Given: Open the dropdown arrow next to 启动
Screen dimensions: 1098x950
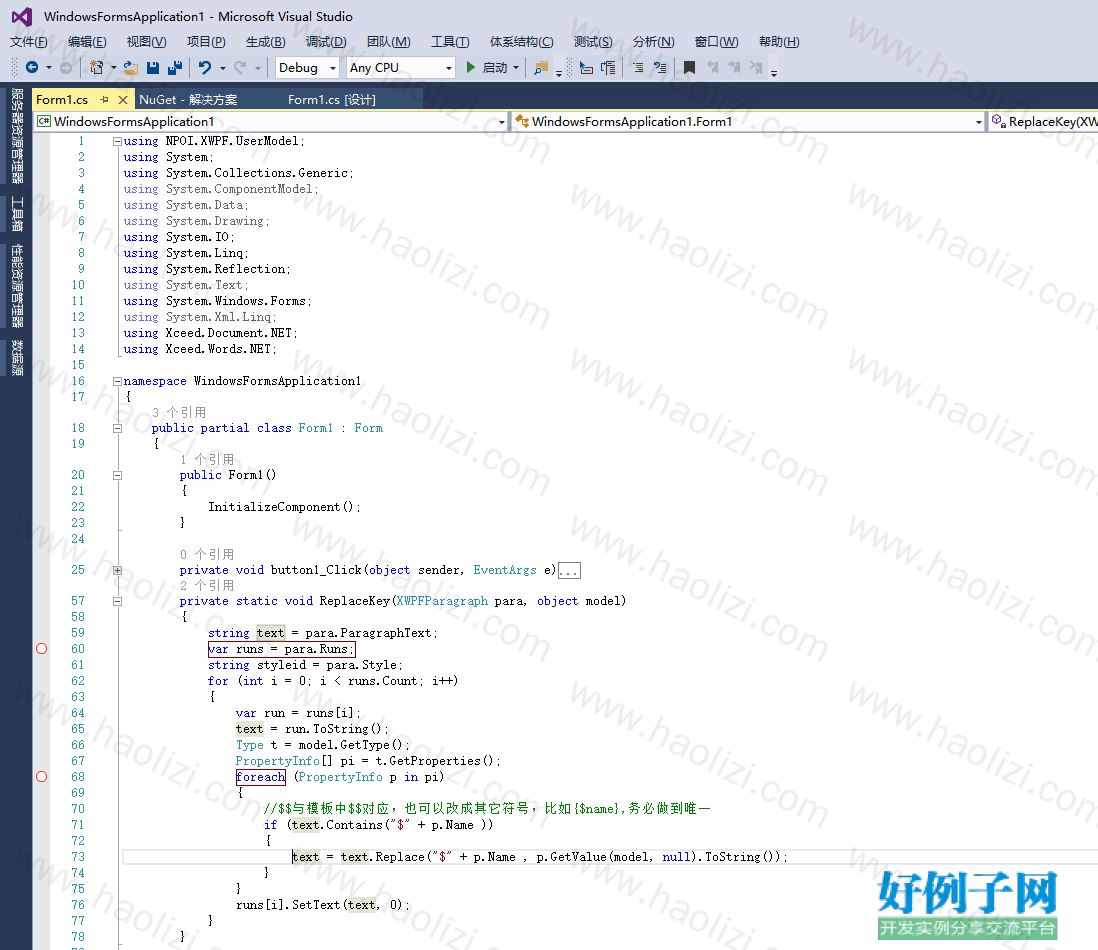Looking at the screenshot, I should 516,67.
